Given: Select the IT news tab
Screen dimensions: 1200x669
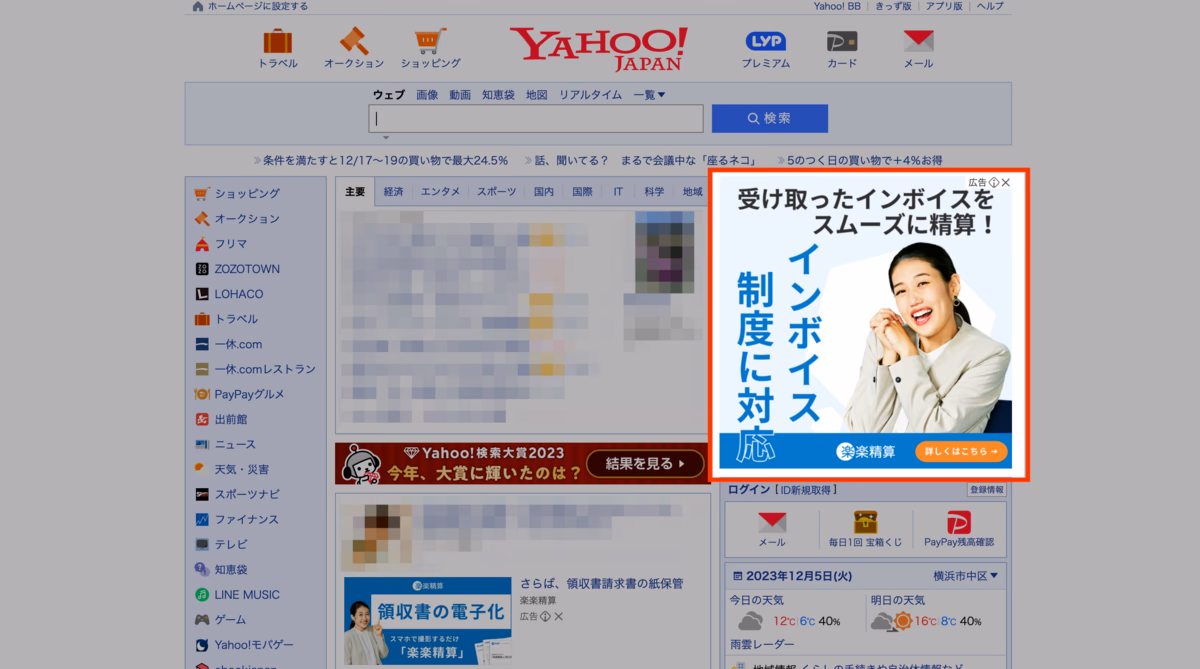Looking at the screenshot, I should (x=618, y=192).
